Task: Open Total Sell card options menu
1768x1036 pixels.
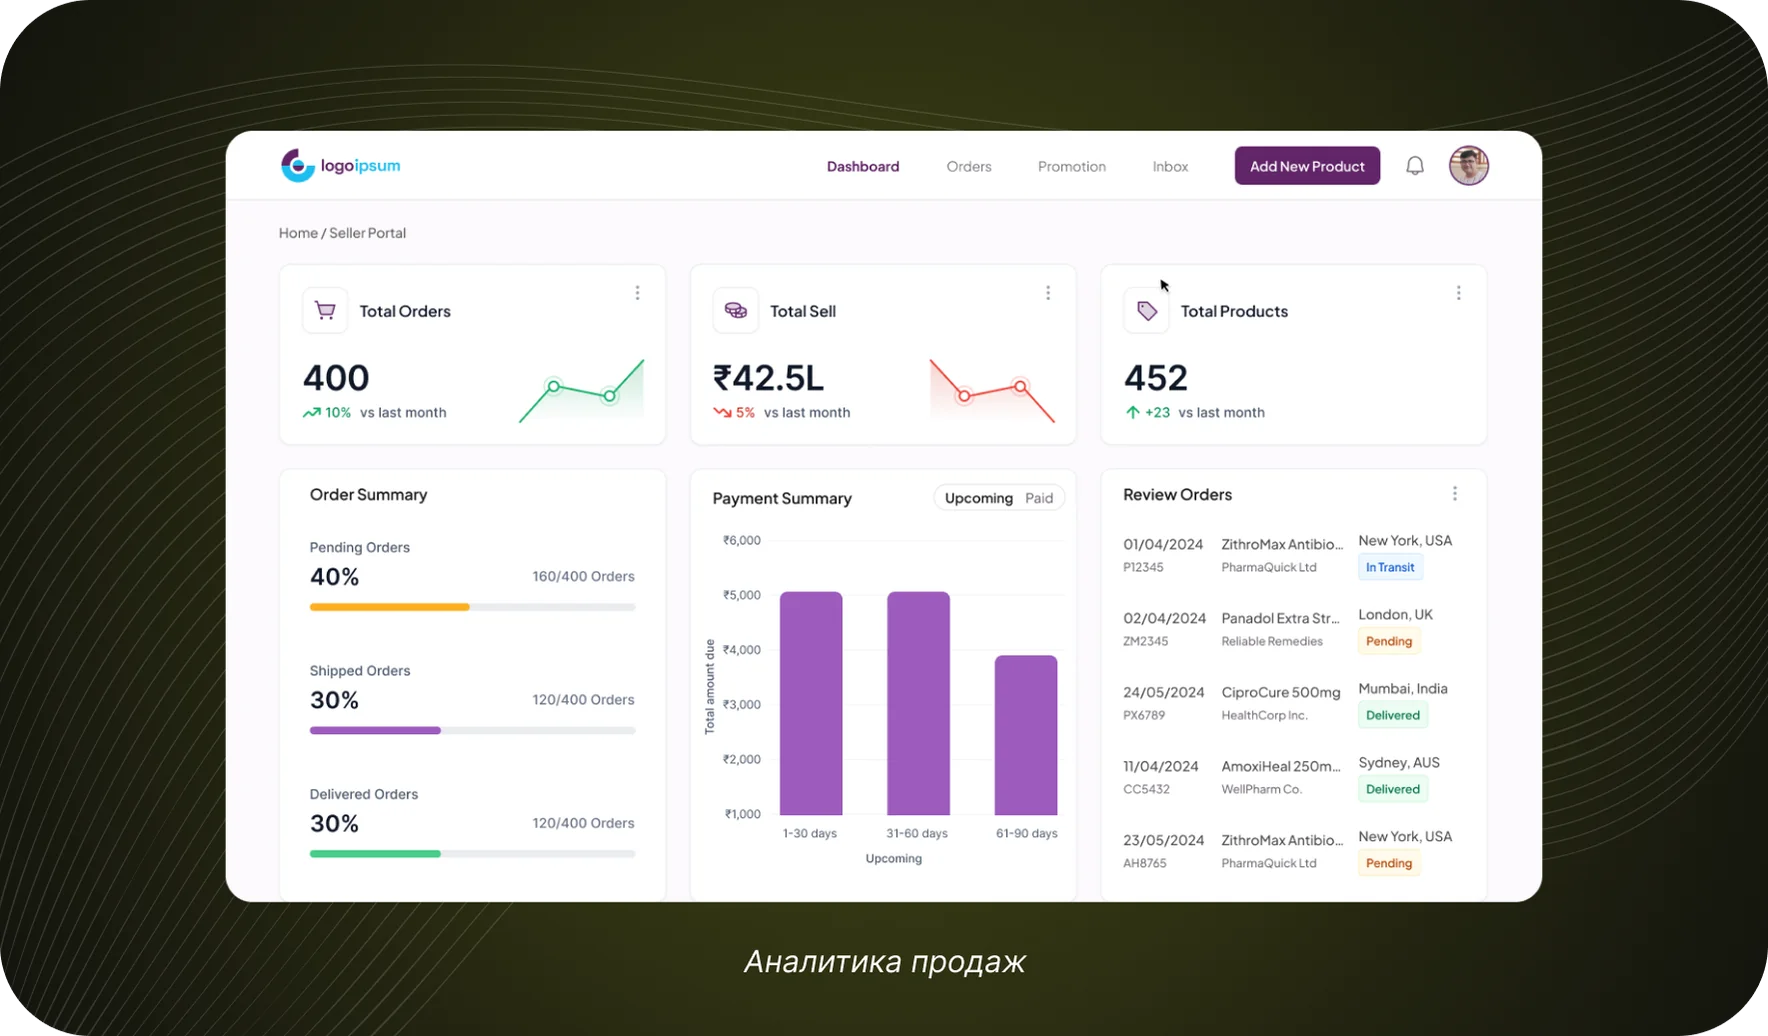Action: [1048, 293]
